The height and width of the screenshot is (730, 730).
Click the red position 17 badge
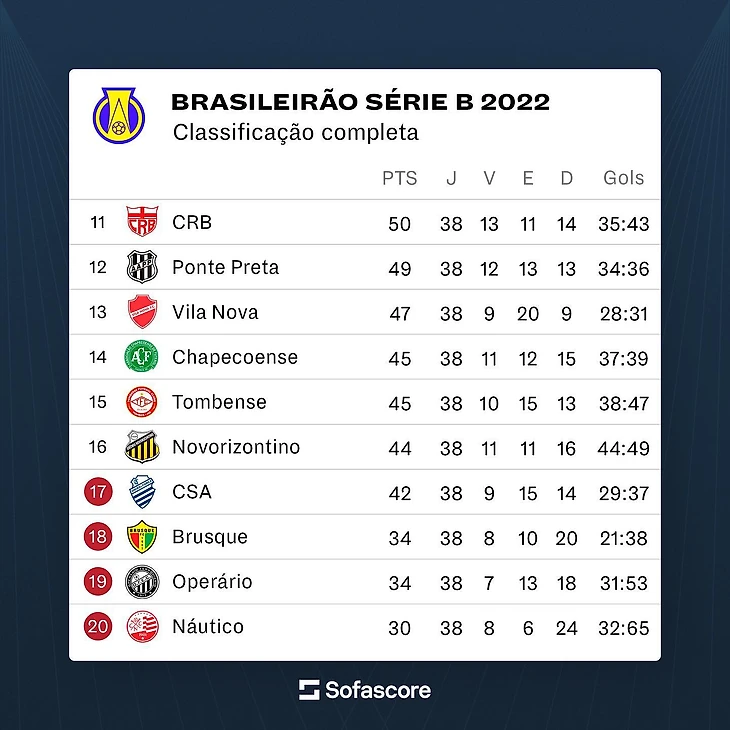(x=98, y=492)
